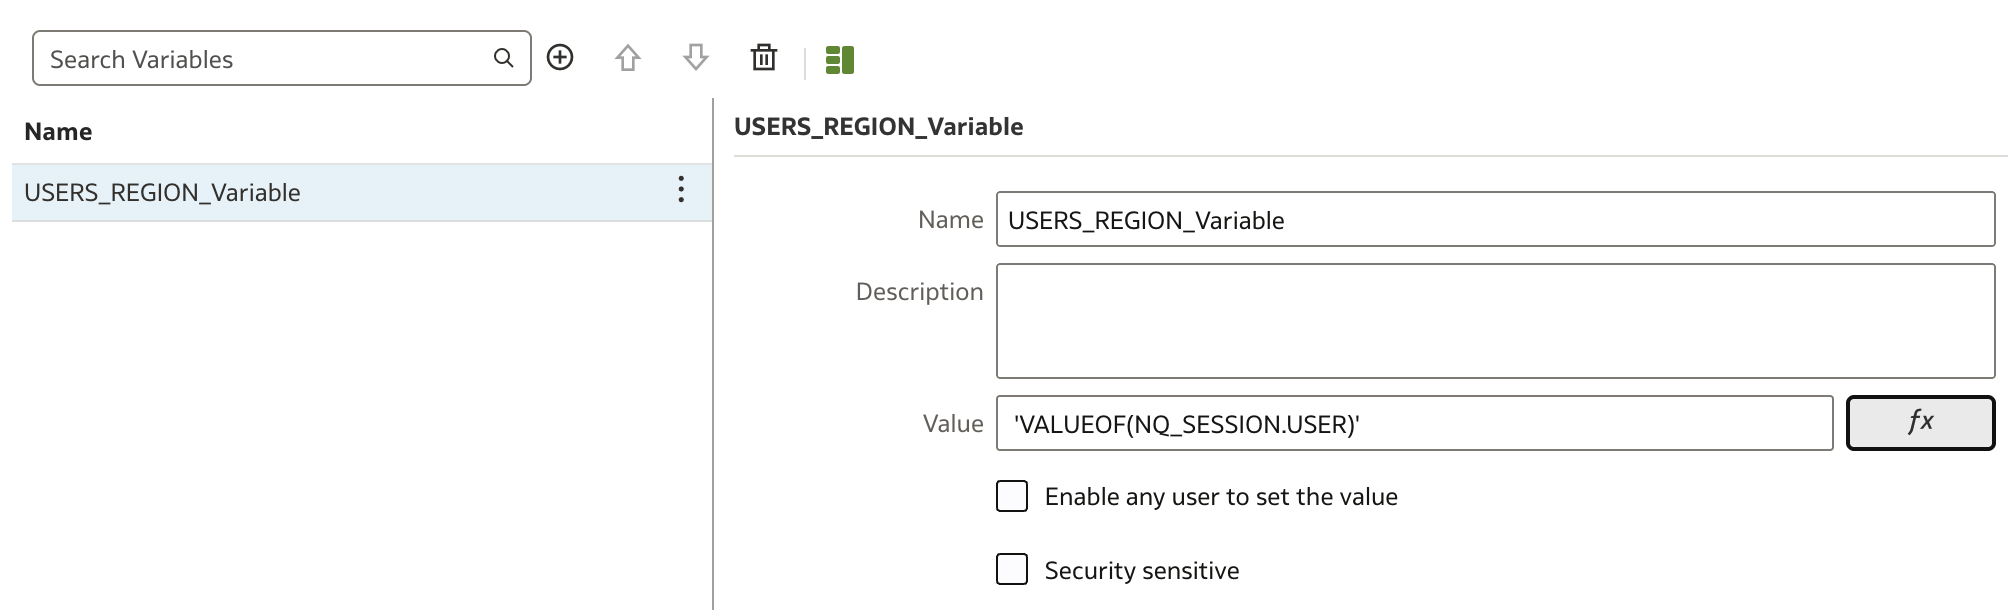The image size is (2008, 610).
Task: Enable any user to set the value
Action: pyautogui.click(x=1012, y=496)
